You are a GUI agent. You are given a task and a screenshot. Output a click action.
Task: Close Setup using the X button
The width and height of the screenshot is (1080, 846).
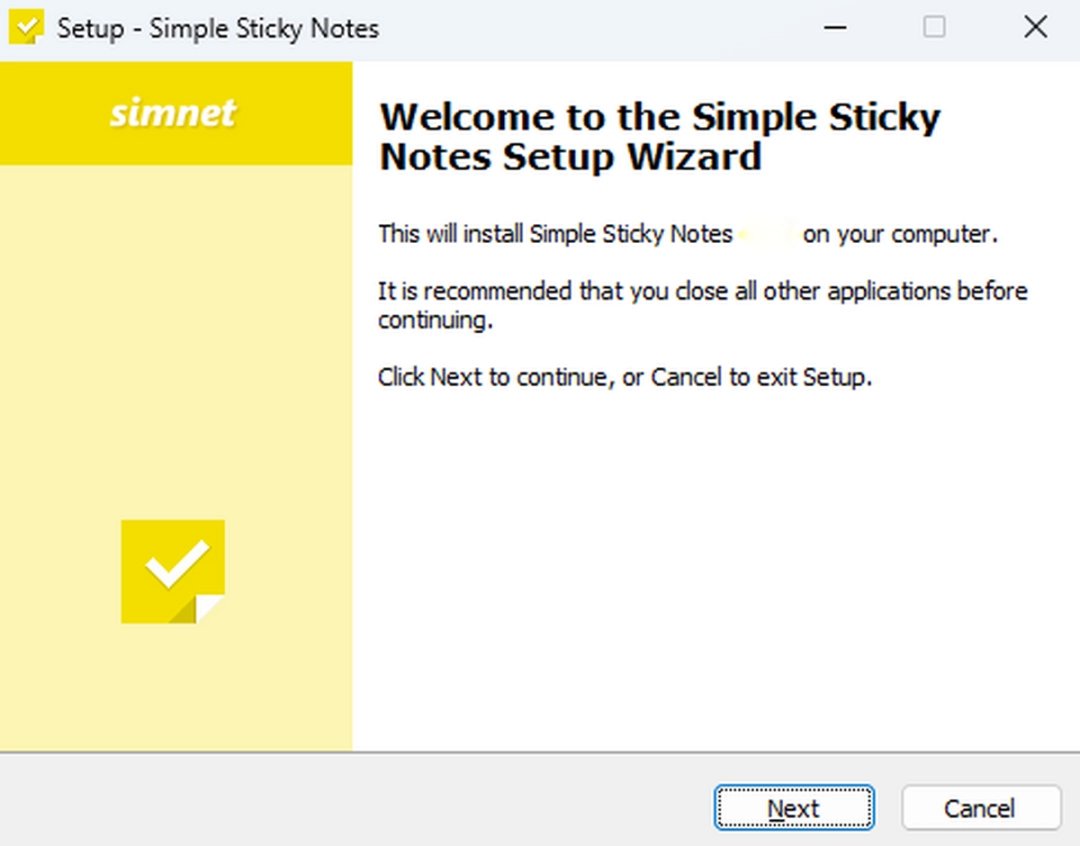[x=1035, y=28]
